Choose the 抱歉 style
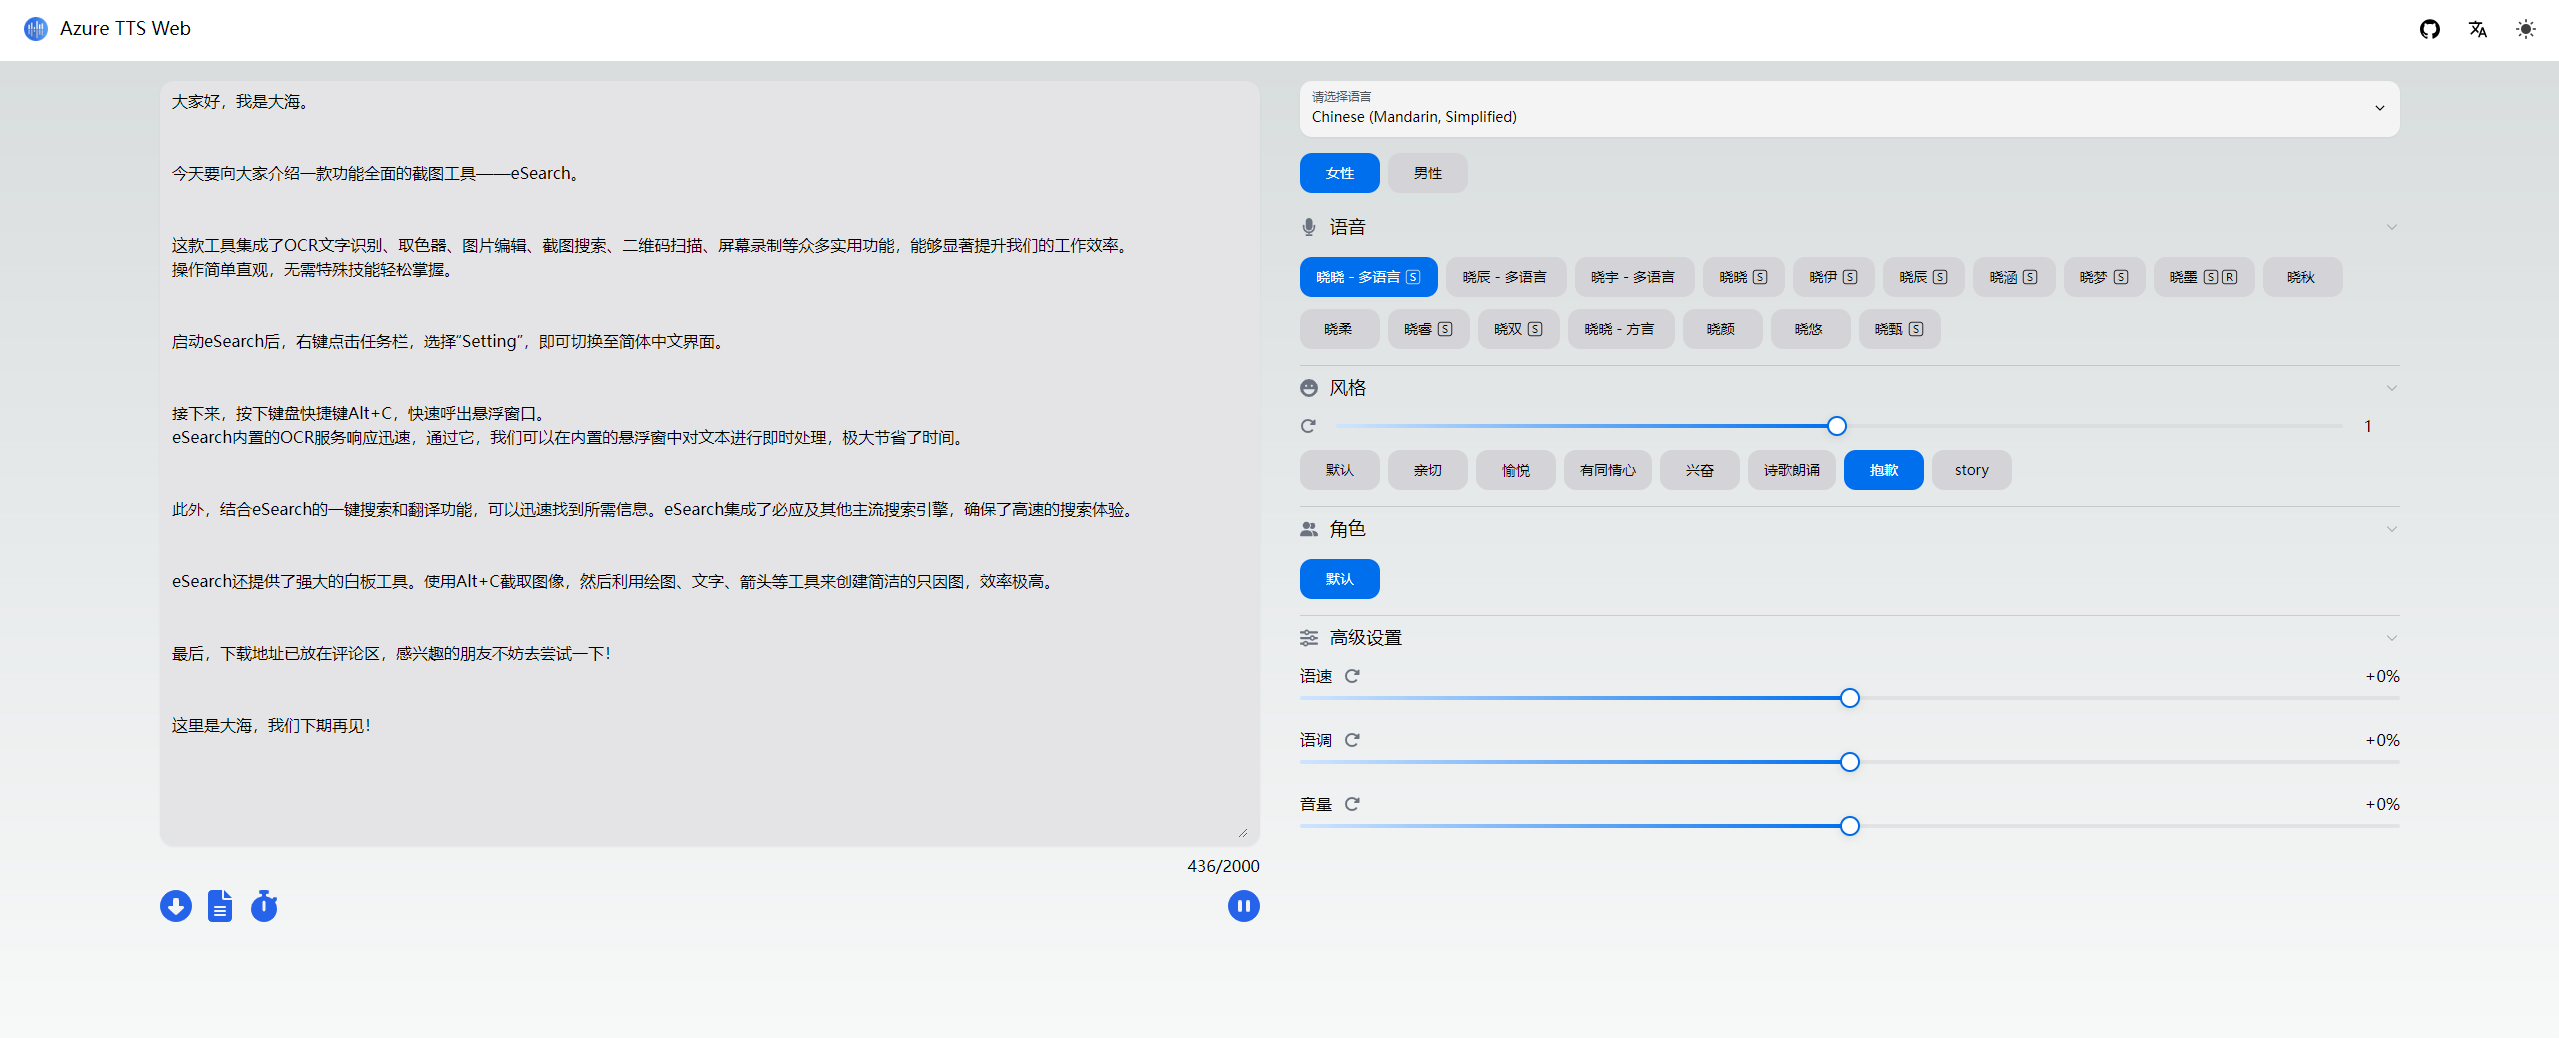Image resolution: width=2559 pixels, height=1038 pixels. click(1883, 470)
